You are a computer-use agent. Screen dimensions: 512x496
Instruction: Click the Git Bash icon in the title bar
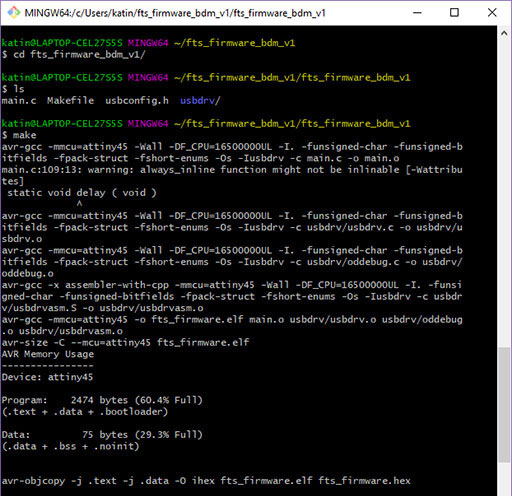14,13
